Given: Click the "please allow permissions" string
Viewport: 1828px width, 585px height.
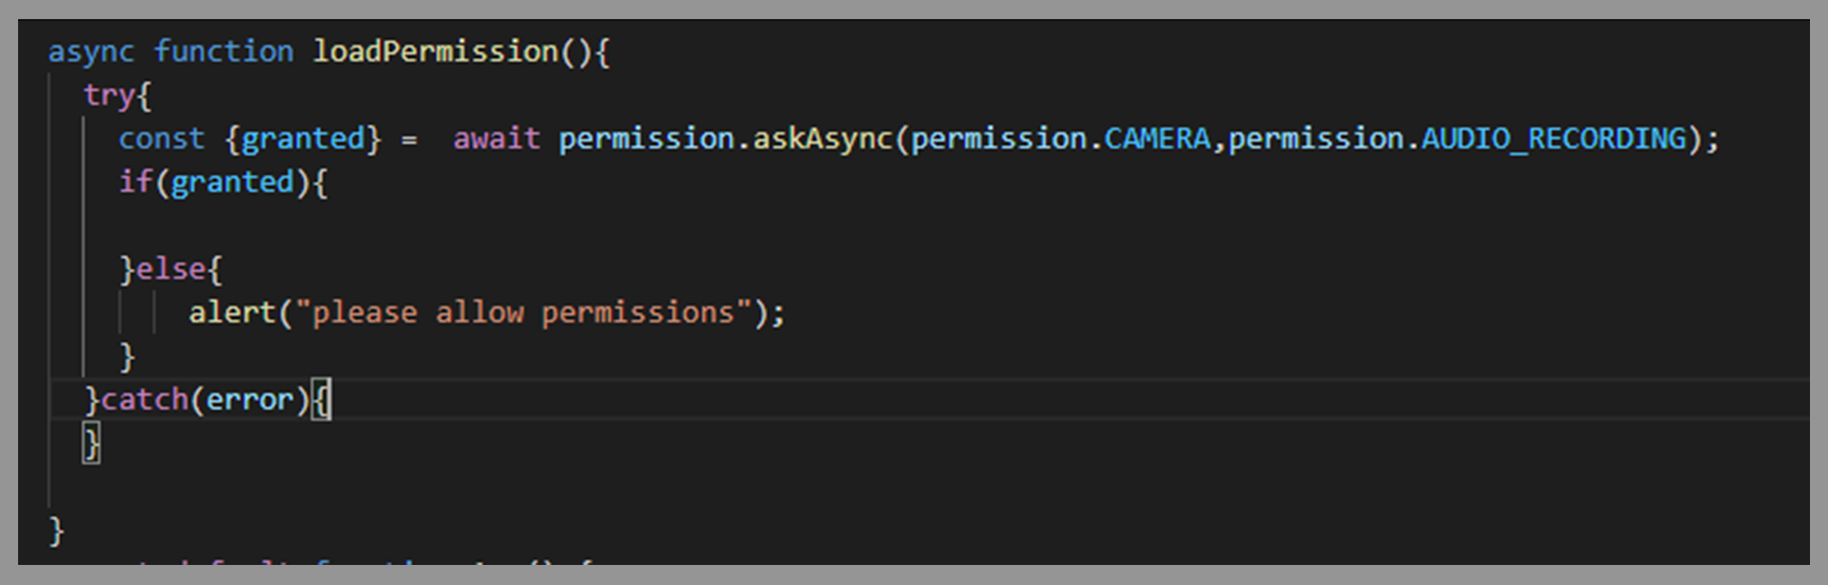Looking at the screenshot, I should (x=523, y=313).
